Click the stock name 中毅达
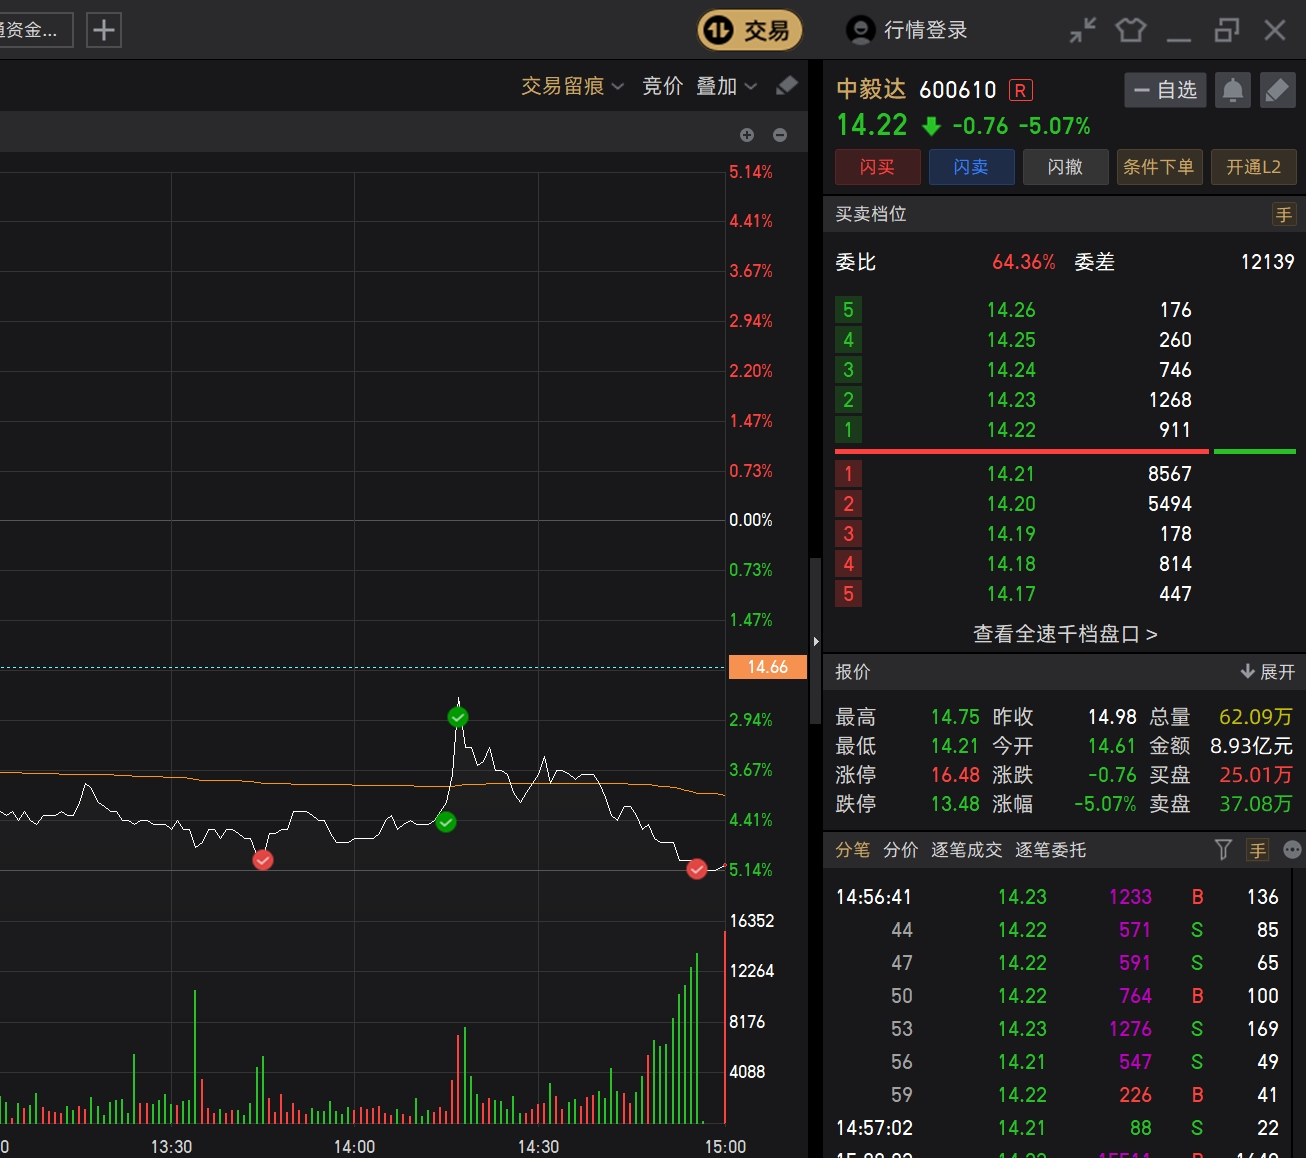The width and height of the screenshot is (1306, 1158). pyautogui.click(x=871, y=89)
